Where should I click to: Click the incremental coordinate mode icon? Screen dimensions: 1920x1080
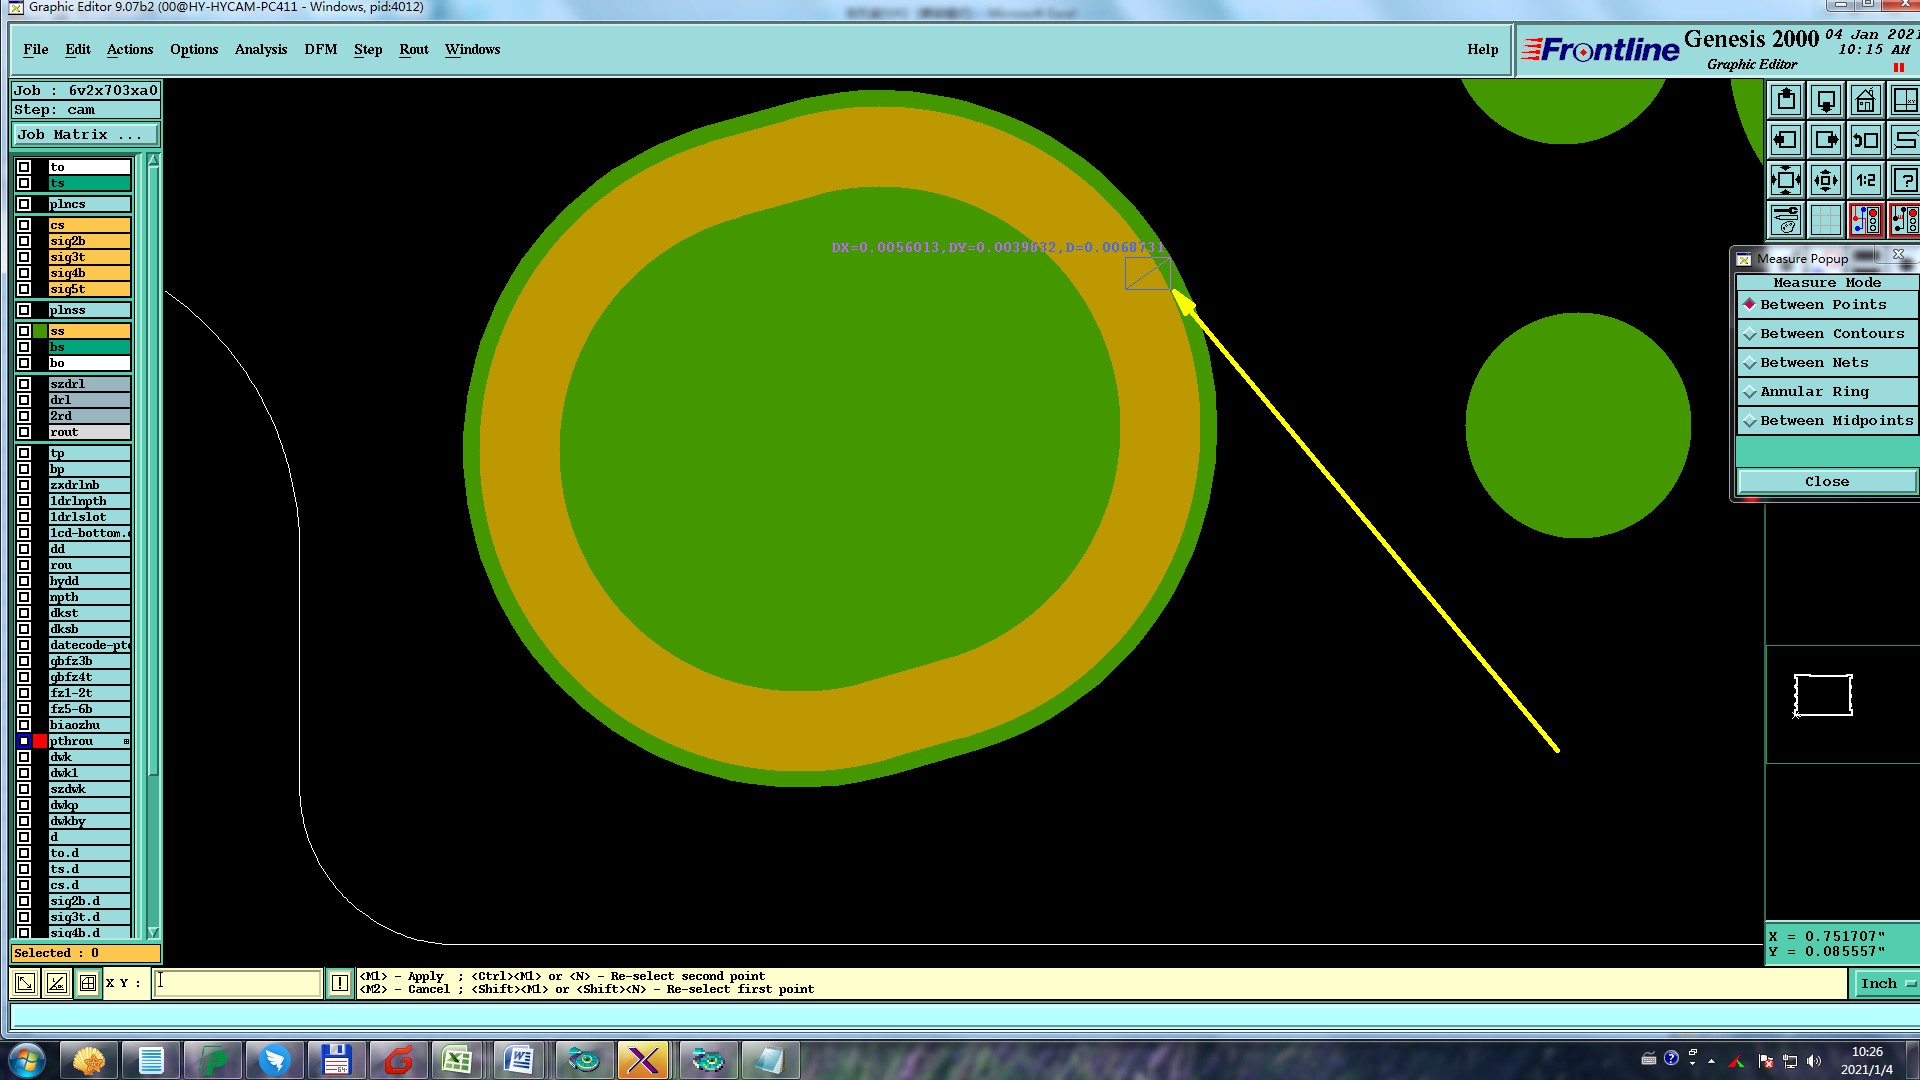(x=57, y=983)
